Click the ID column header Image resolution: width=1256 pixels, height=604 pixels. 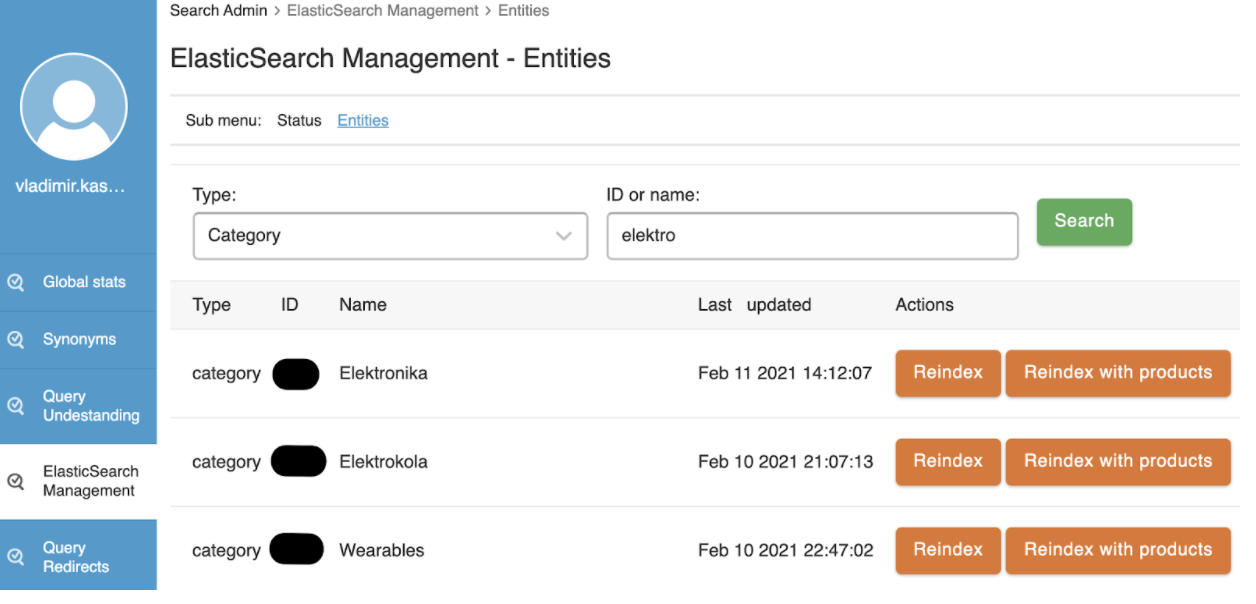click(x=290, y=305)
